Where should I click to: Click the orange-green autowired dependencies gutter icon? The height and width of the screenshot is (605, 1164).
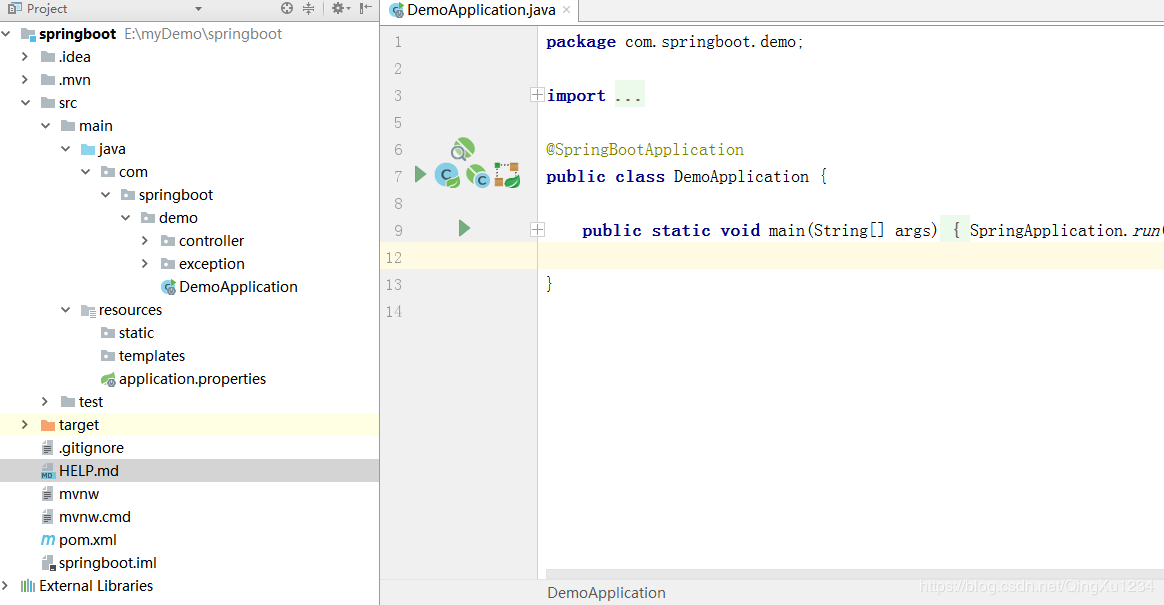click(x=507, y=175)
